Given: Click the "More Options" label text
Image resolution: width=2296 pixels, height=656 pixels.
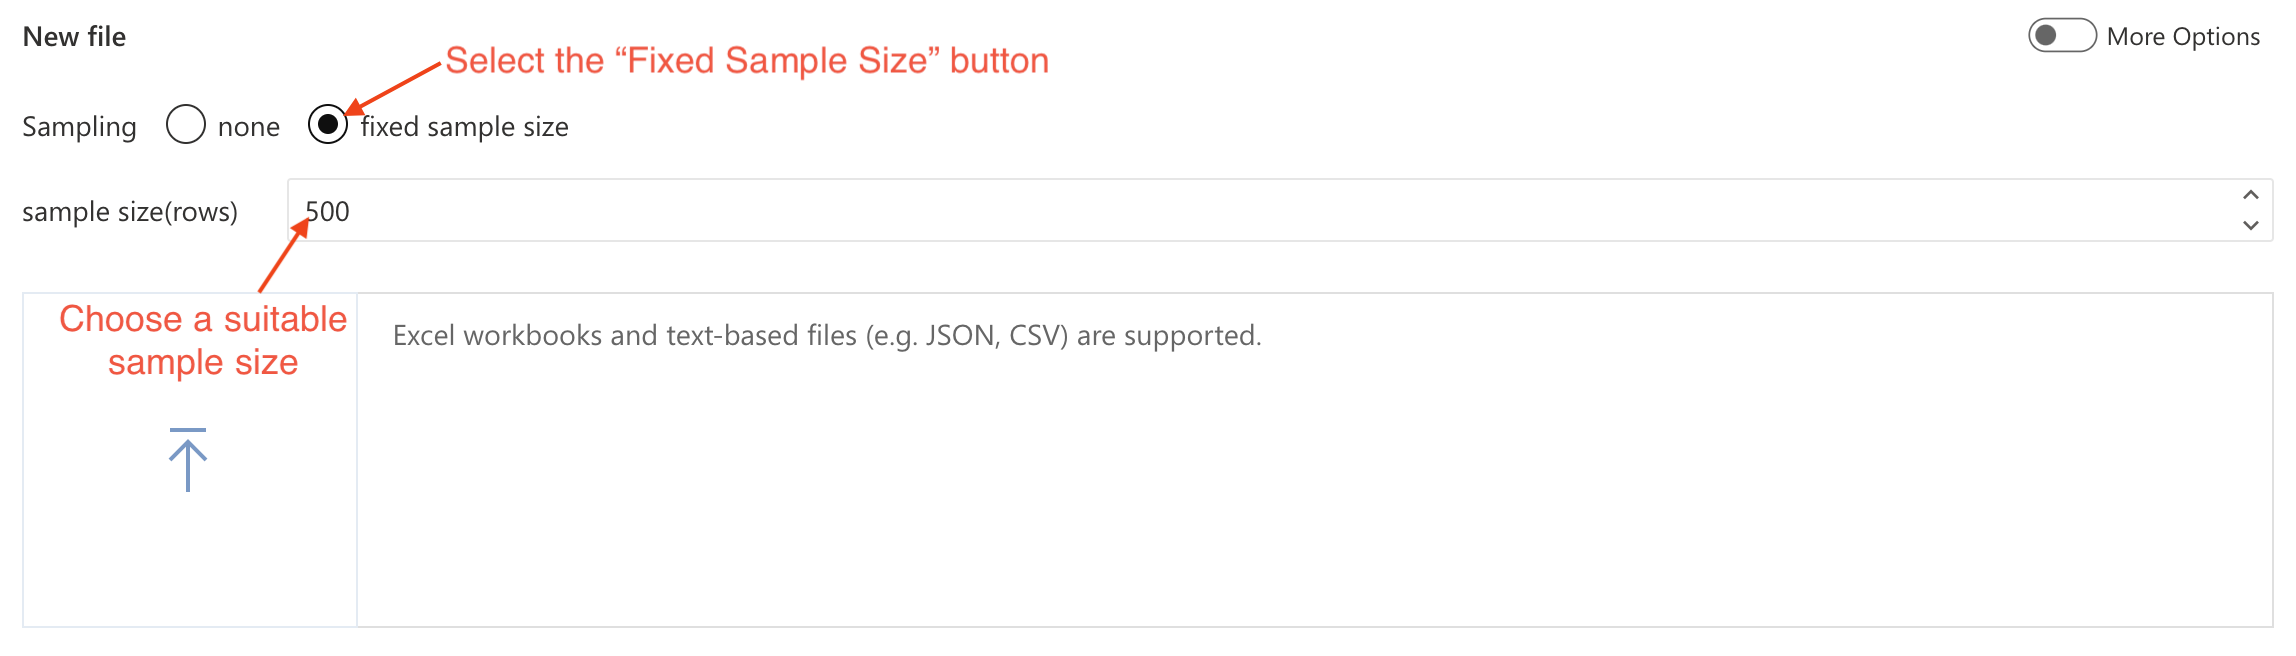Looking at the screenshot, I should tap(2183, 37).
